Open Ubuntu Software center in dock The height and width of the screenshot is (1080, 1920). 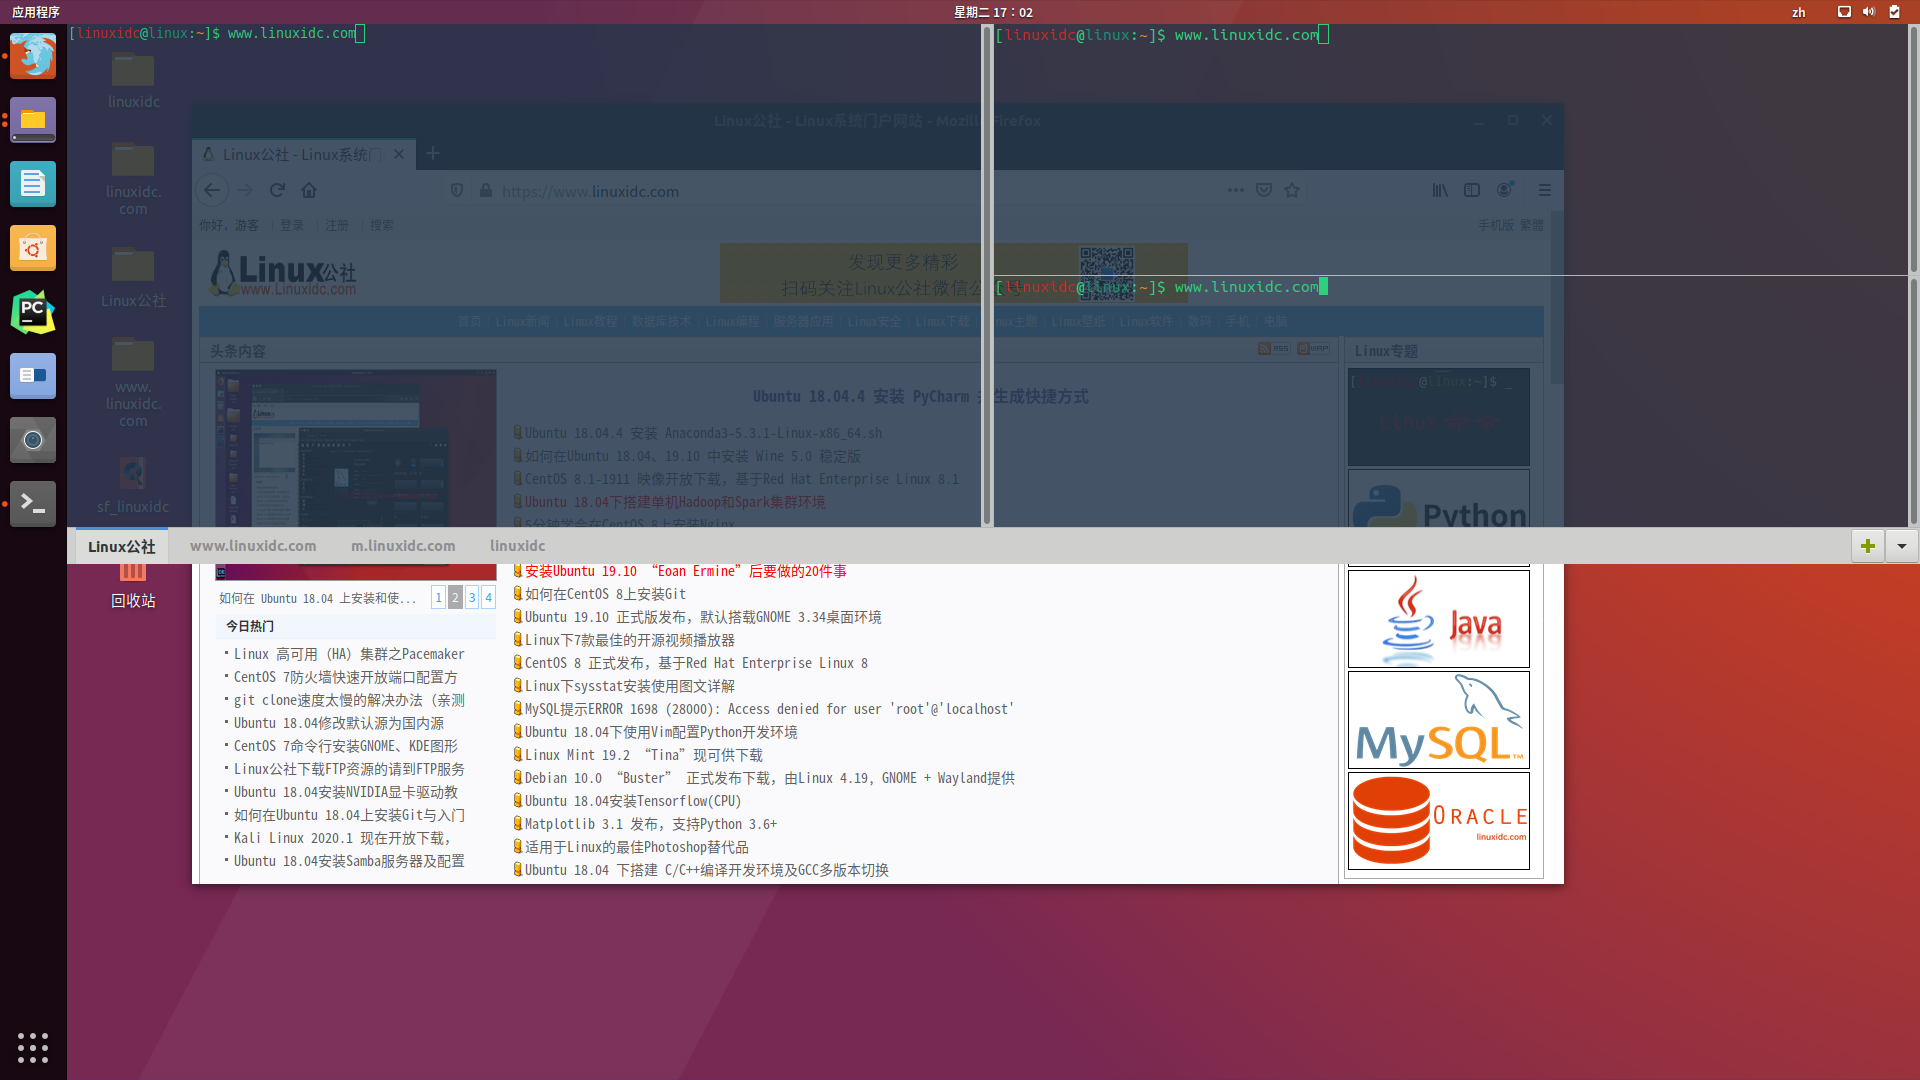33,248
